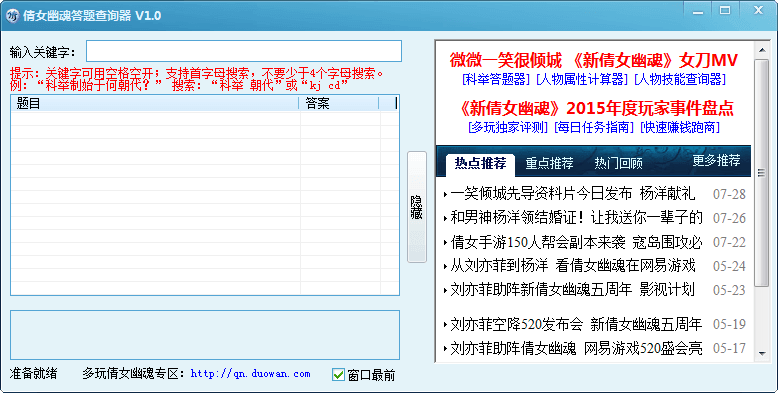Open the qn.duowan.com link
Viewport: 778px width, 393px height.
pos(251,374)
